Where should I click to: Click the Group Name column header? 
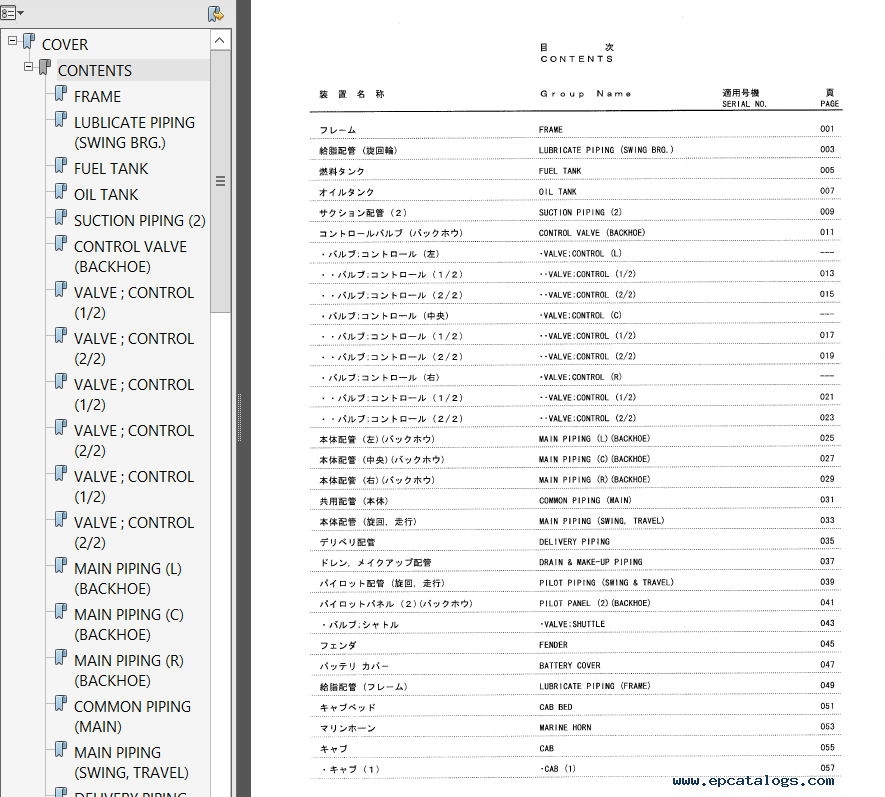[585, 94]
